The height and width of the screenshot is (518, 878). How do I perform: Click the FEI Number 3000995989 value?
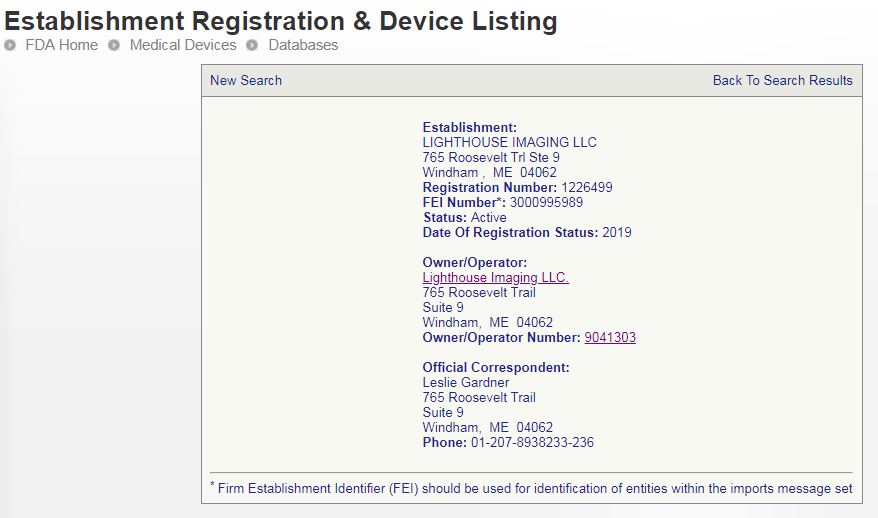(x=546, y=202)
